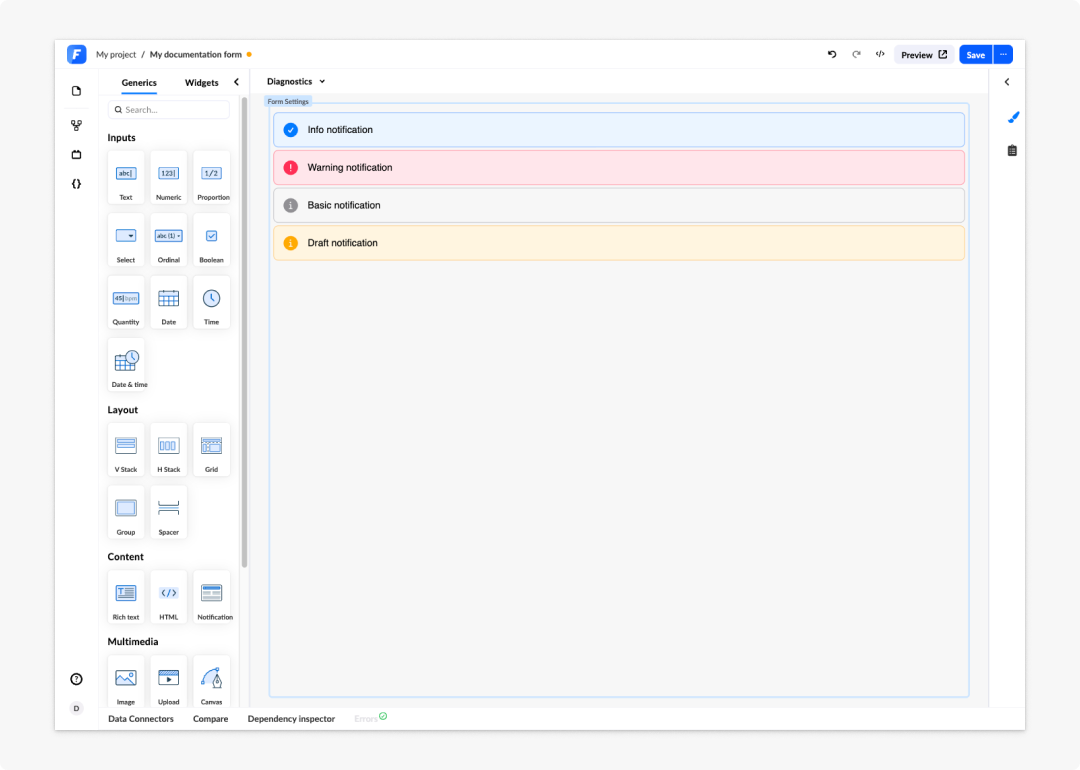
Task: Add a Grid layout
Action: pyautogui.click(x=211, y=449)
